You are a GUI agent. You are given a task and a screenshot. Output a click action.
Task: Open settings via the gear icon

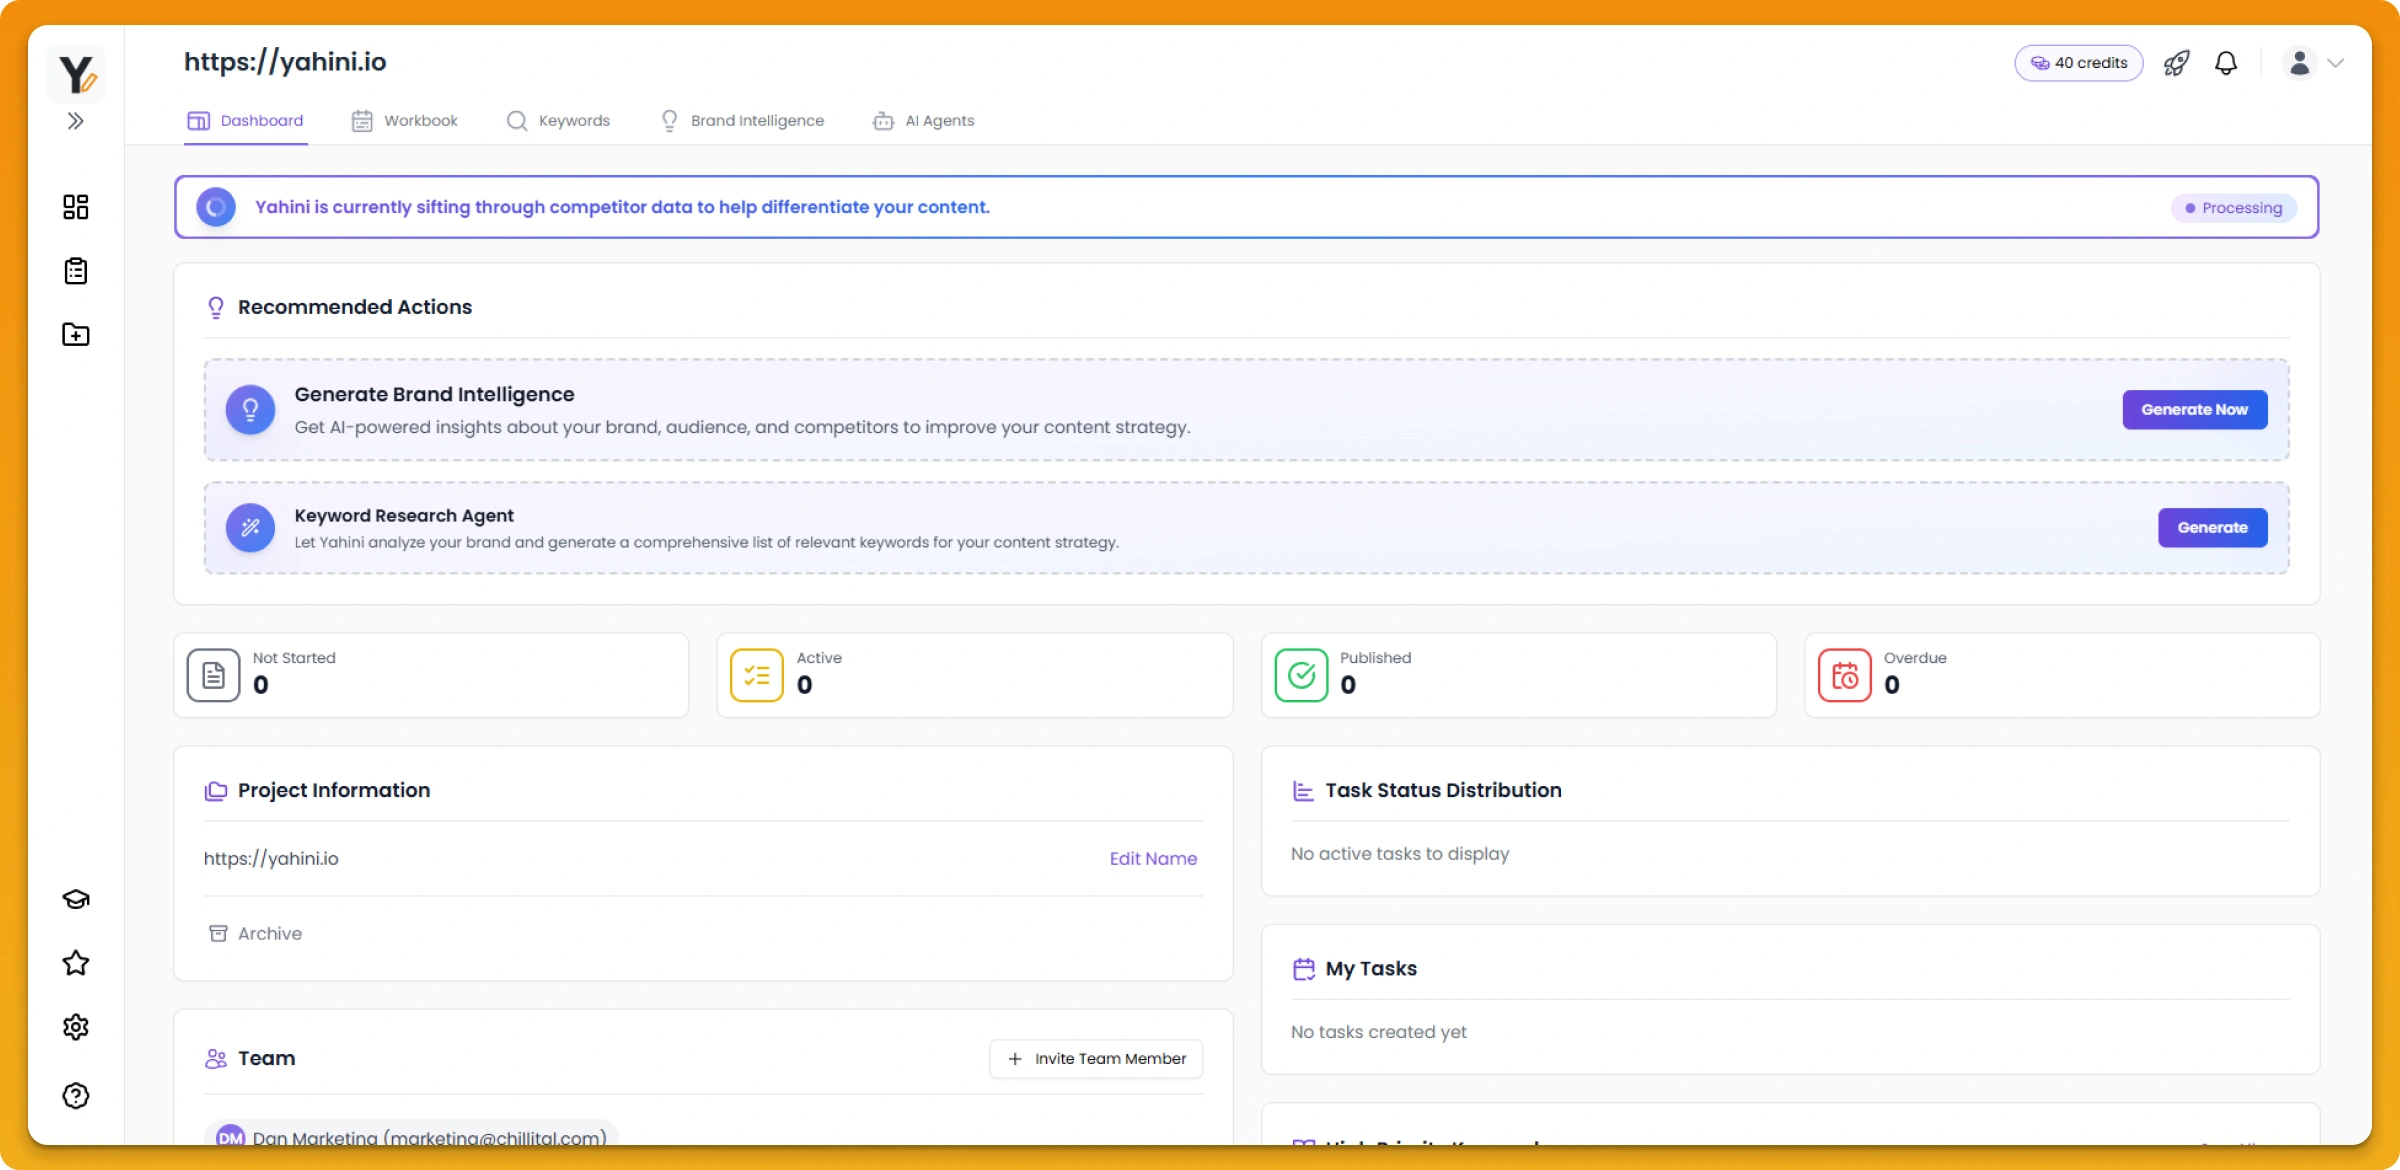coord(75,1027)
